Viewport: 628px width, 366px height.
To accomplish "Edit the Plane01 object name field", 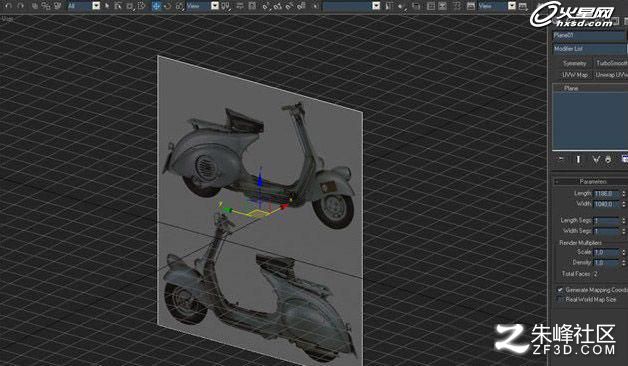I will (x=588, y=36).
